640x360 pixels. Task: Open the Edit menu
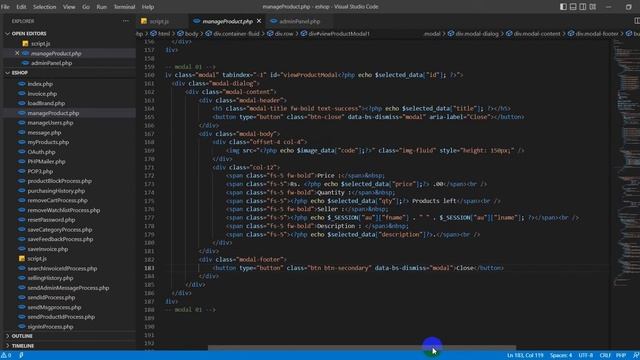pos(21,7)
